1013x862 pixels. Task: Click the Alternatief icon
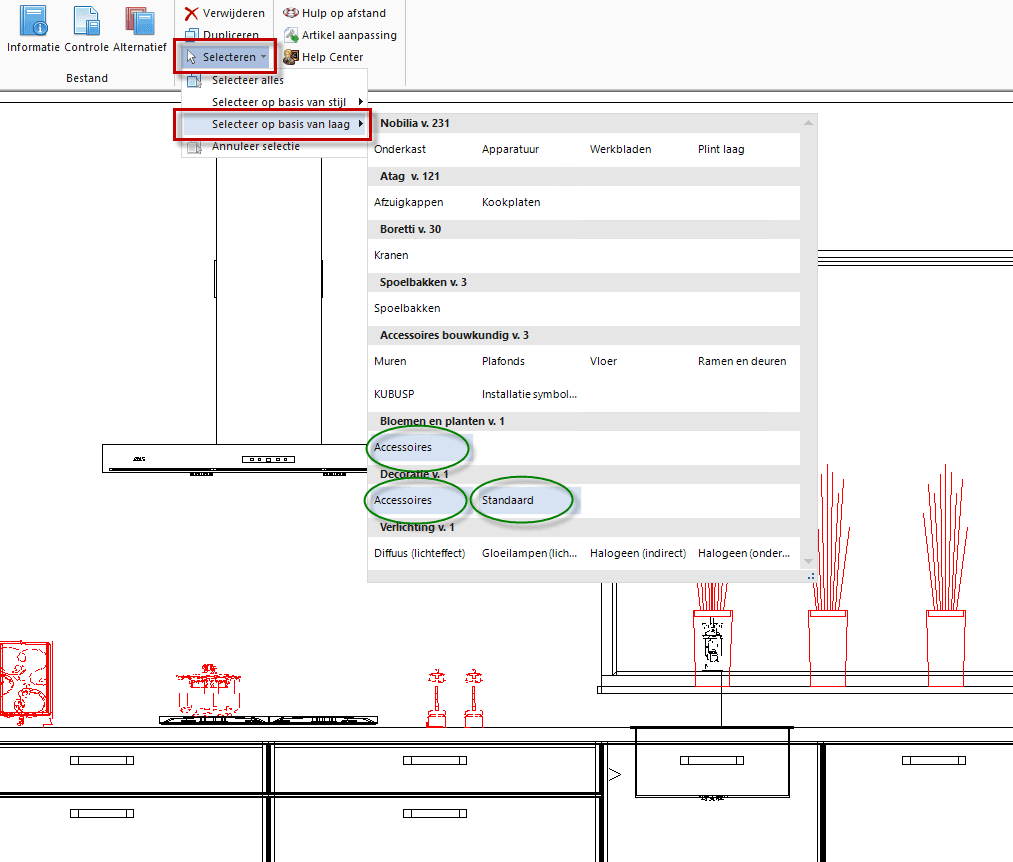coord(139,20)
